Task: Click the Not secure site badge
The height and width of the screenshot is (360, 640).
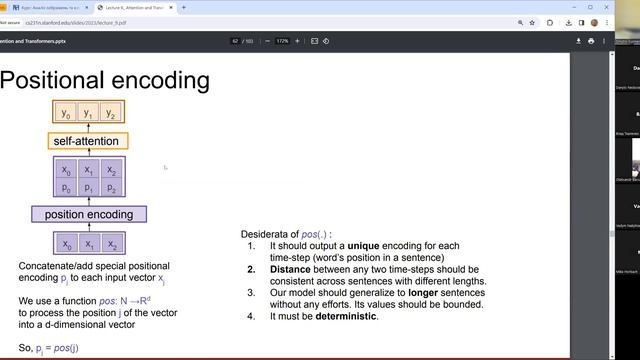Action: coord(10,23)
